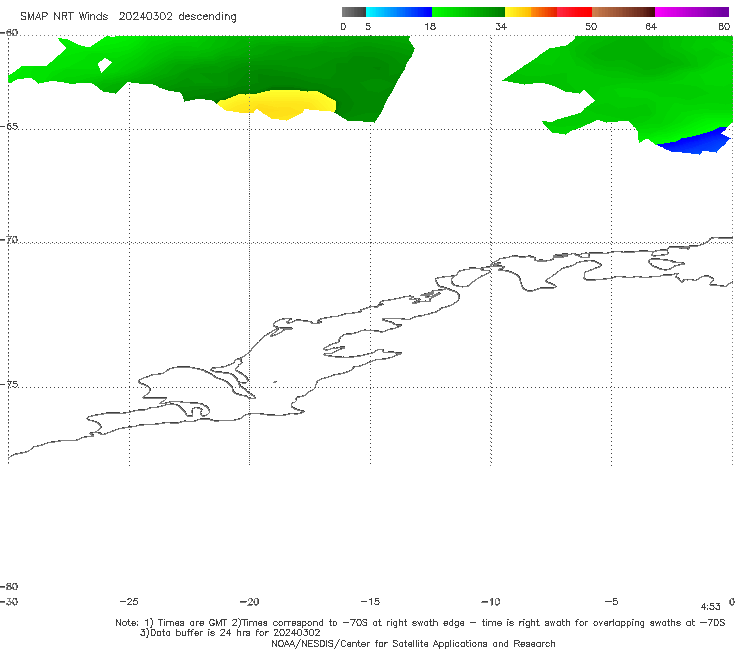Click the latitude label '-65'
Viewport: 740px width, 650px height.
[9, 127]
